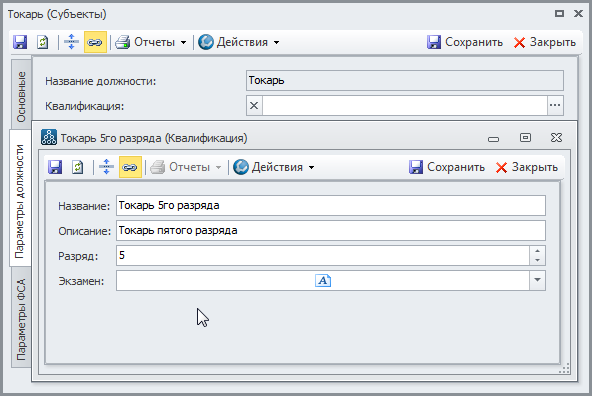This screenshot has height=396, width=592.
Task: Click the split-arrows icon in the Квалификация window toolbar
Action: pyautogui.click(x=106, y=167)
